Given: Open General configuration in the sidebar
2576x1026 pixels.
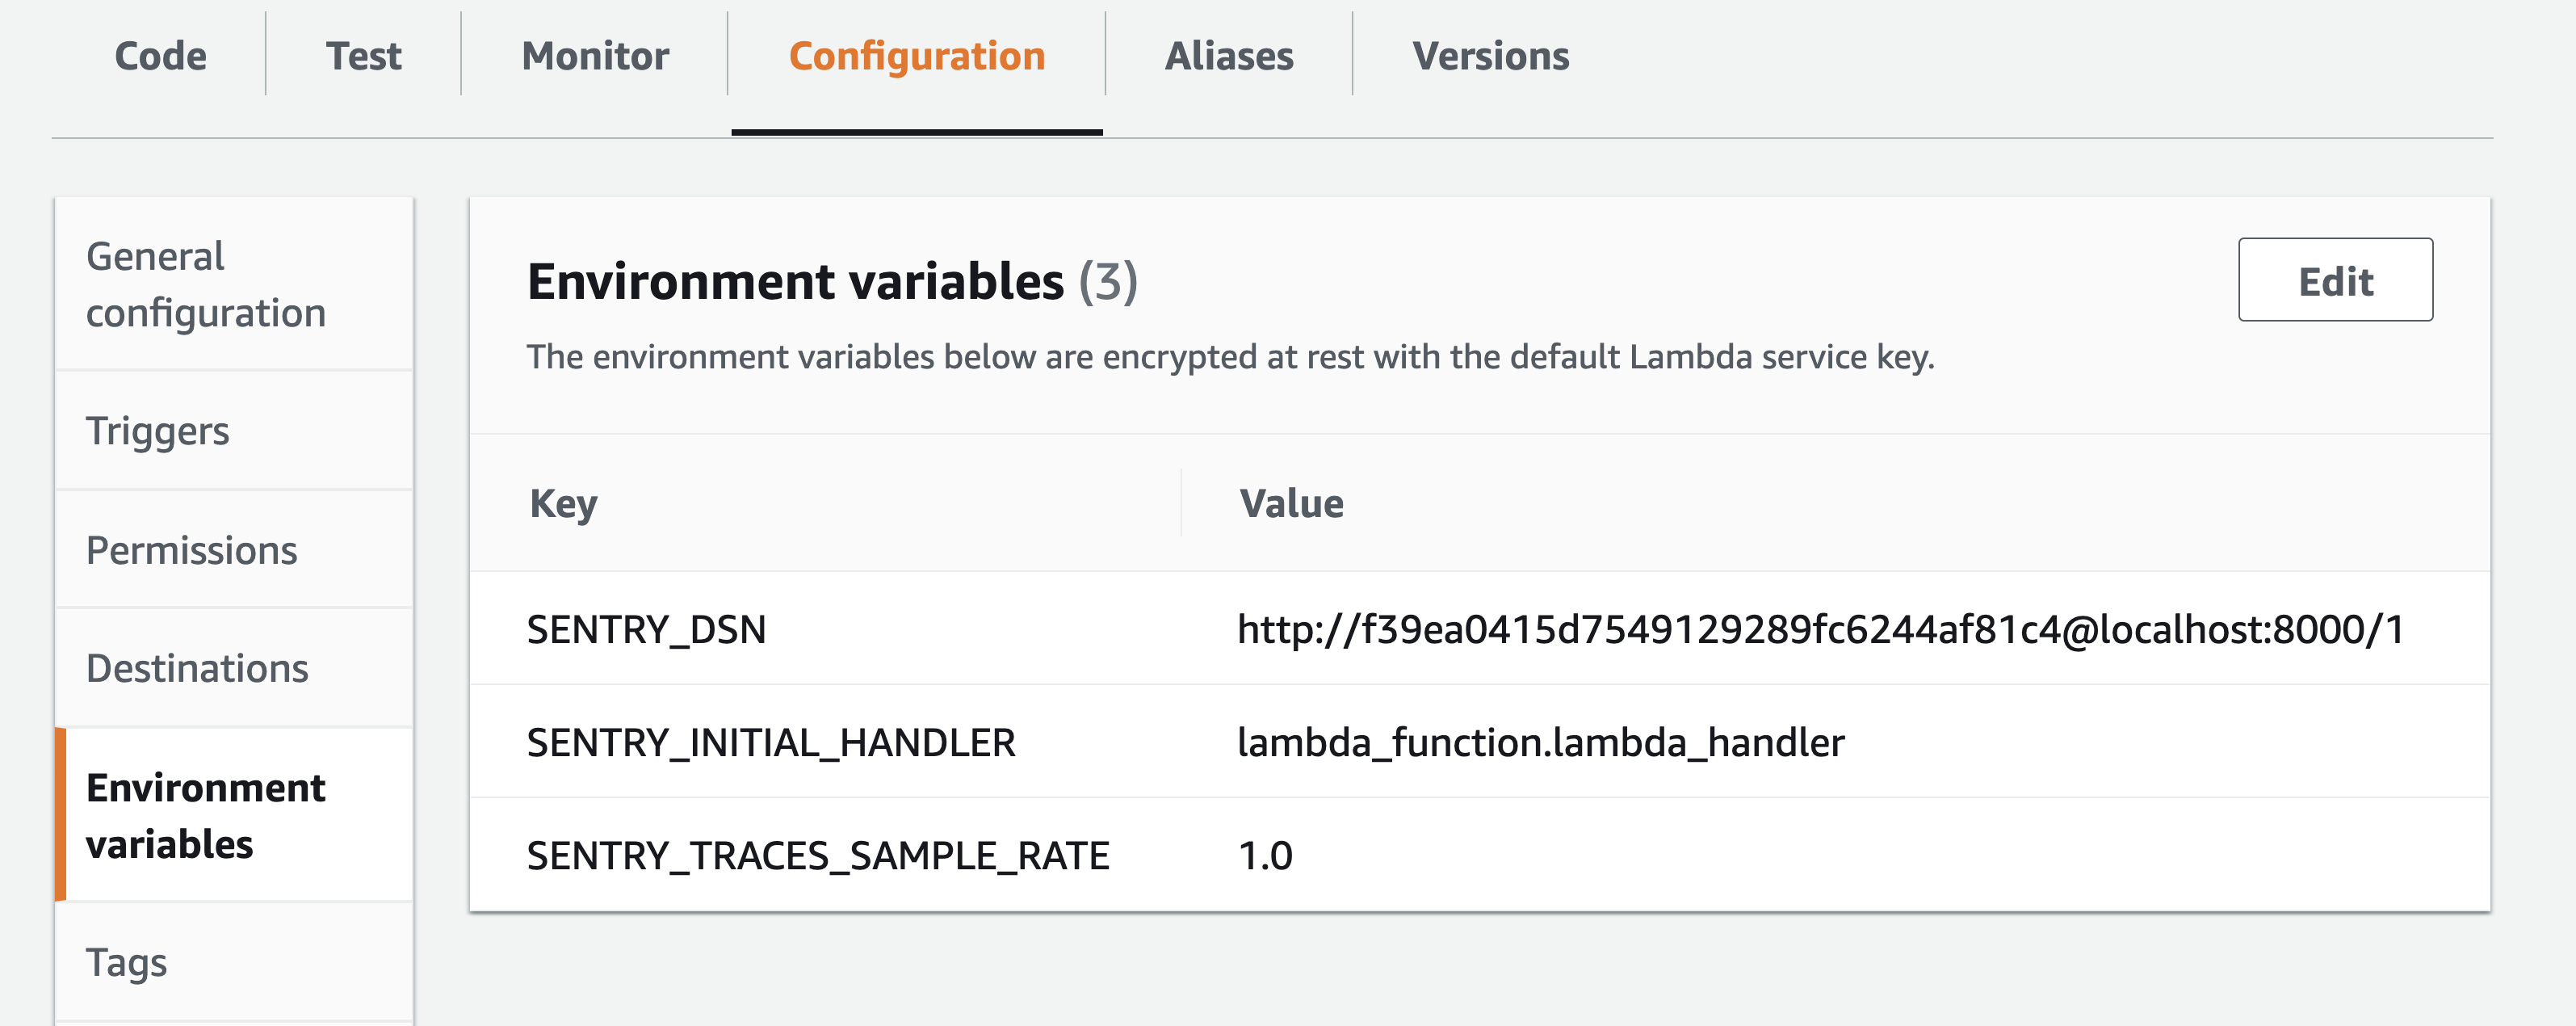Looking at the screenshot, I should tap(206, 285).
